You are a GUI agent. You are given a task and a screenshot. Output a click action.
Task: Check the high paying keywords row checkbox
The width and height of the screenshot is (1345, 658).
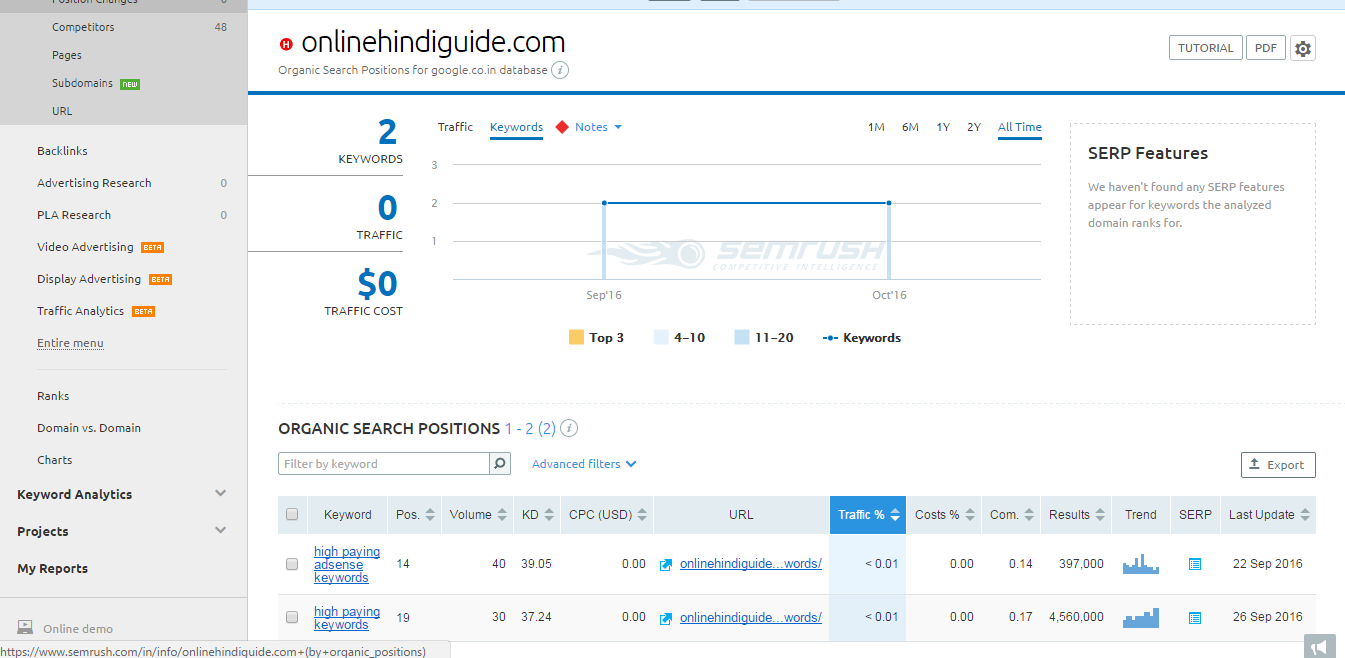point(292,617)
